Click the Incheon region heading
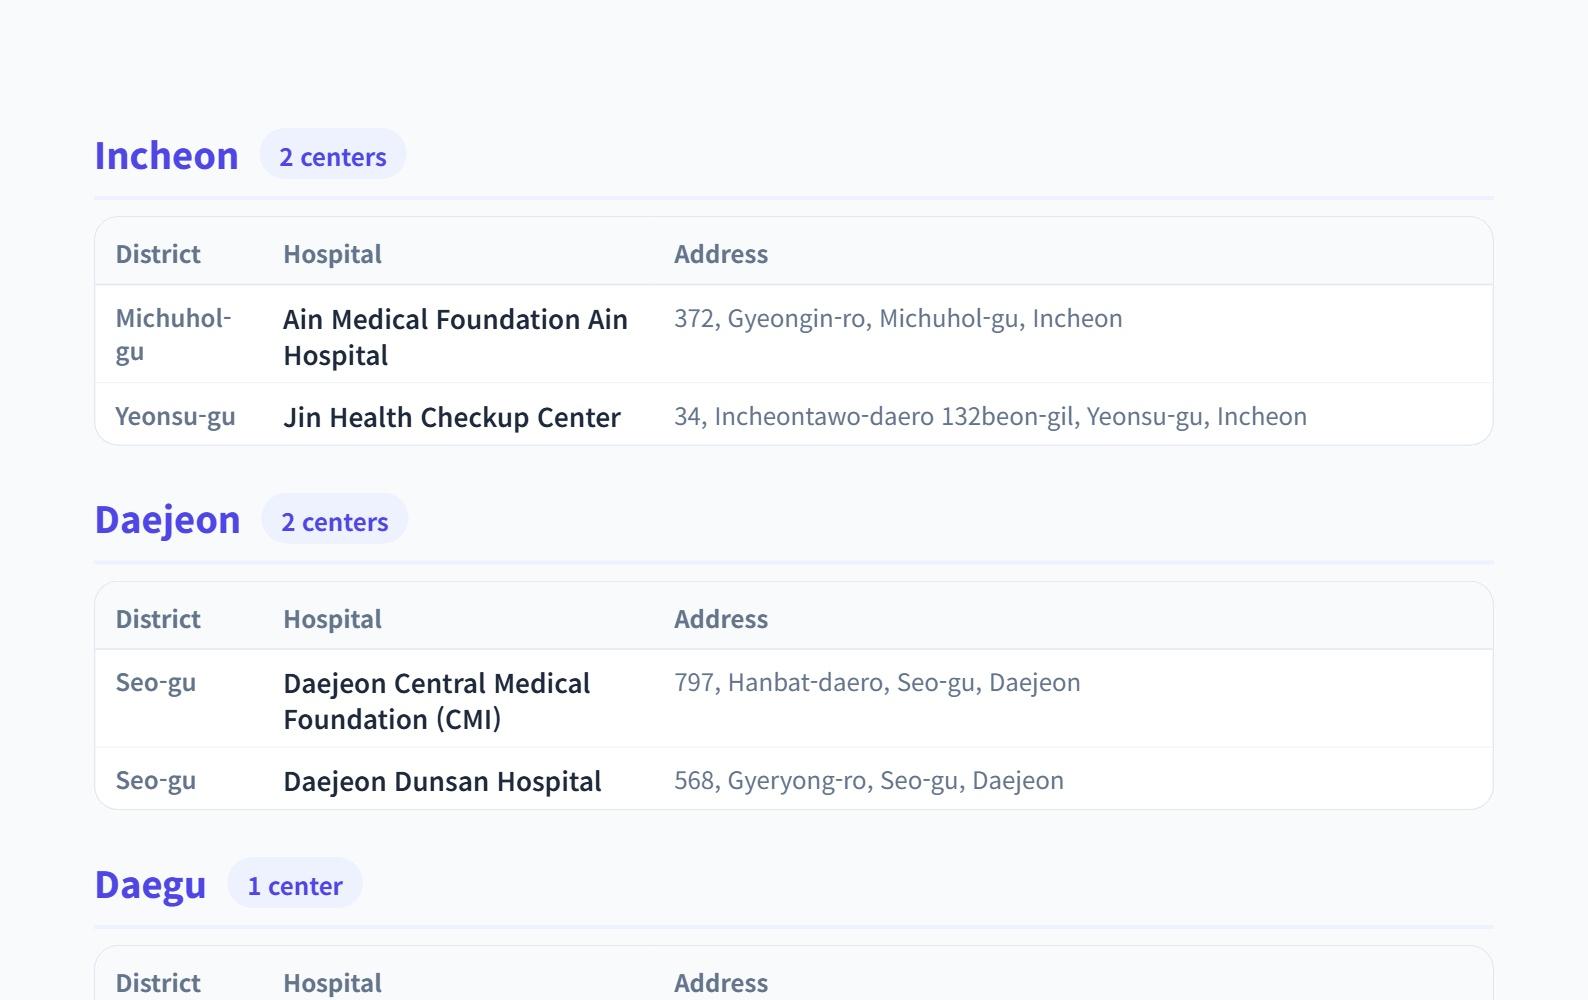Screen dimensions: 1588x1000 [x=166, y=156]
